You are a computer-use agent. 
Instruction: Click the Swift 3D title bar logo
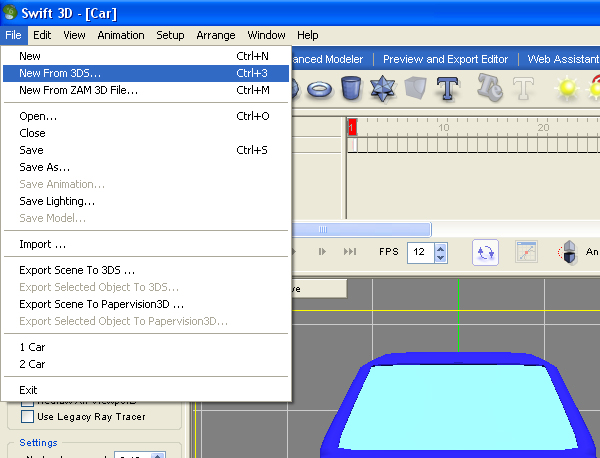(x=10, y=12)
